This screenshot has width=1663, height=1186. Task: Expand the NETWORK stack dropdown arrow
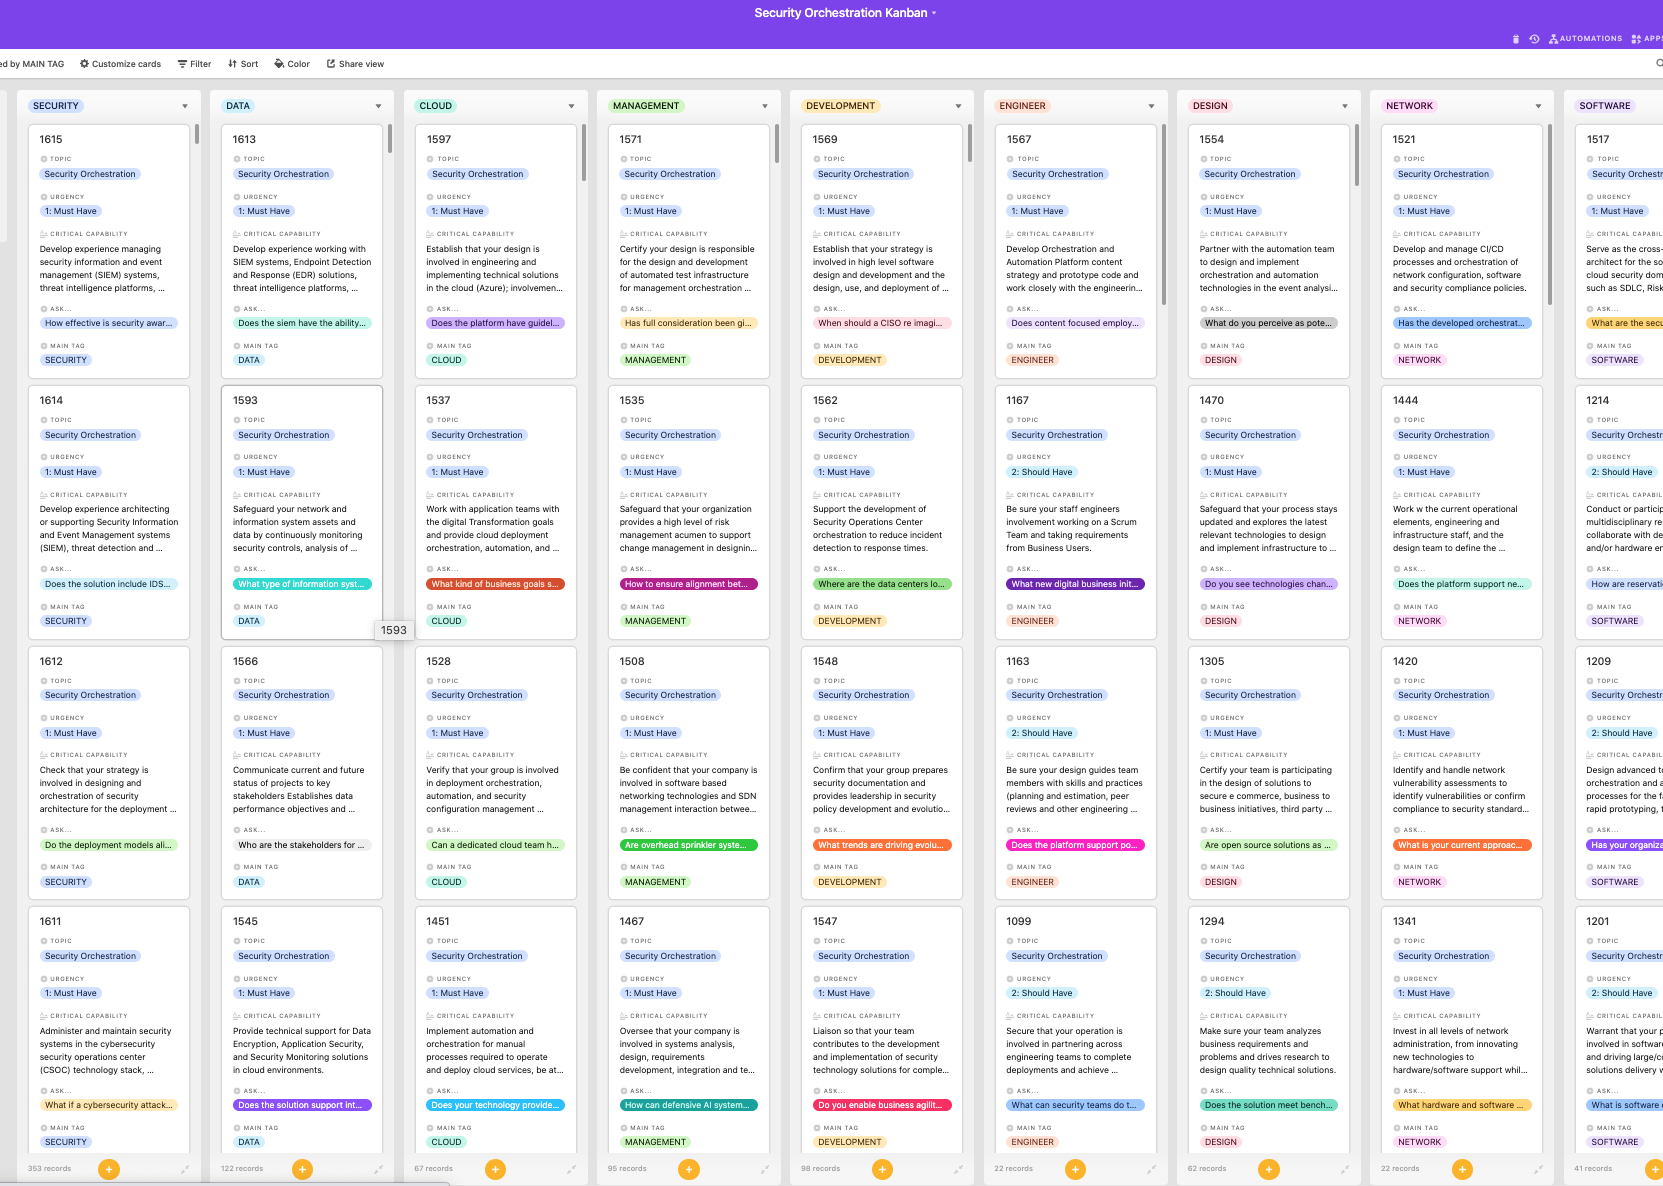(x=1538, y=106)
